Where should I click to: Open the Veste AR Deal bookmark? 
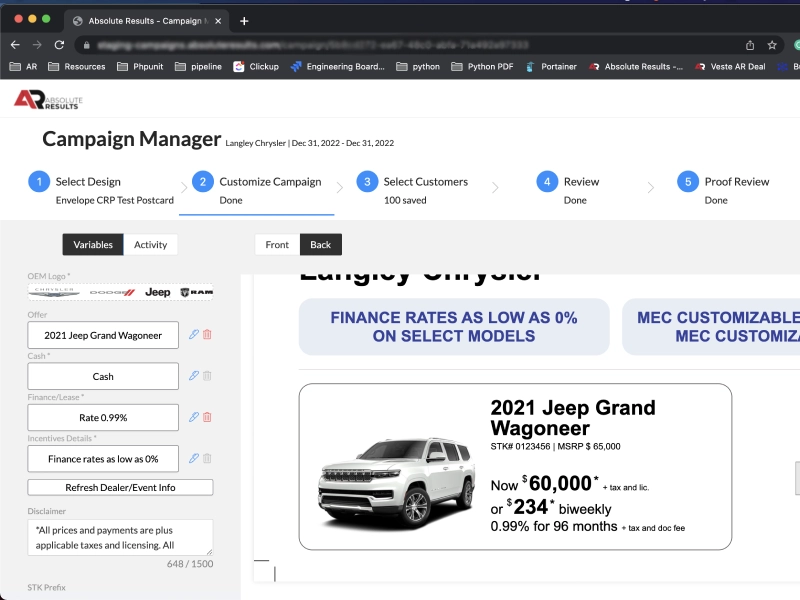click(730, 66)
